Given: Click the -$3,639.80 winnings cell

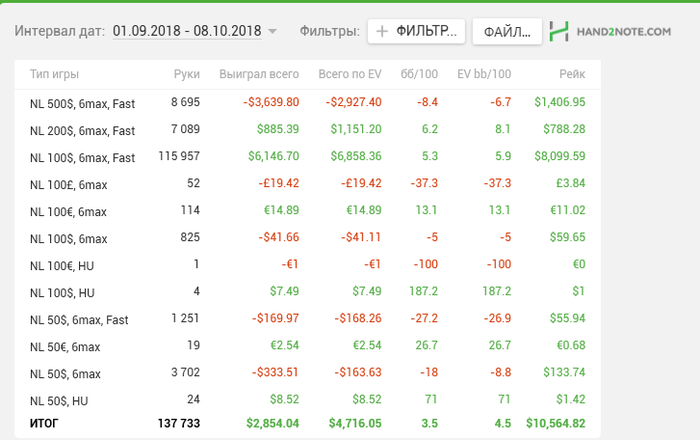Looking at the screenshot, I should click(271, 102).
